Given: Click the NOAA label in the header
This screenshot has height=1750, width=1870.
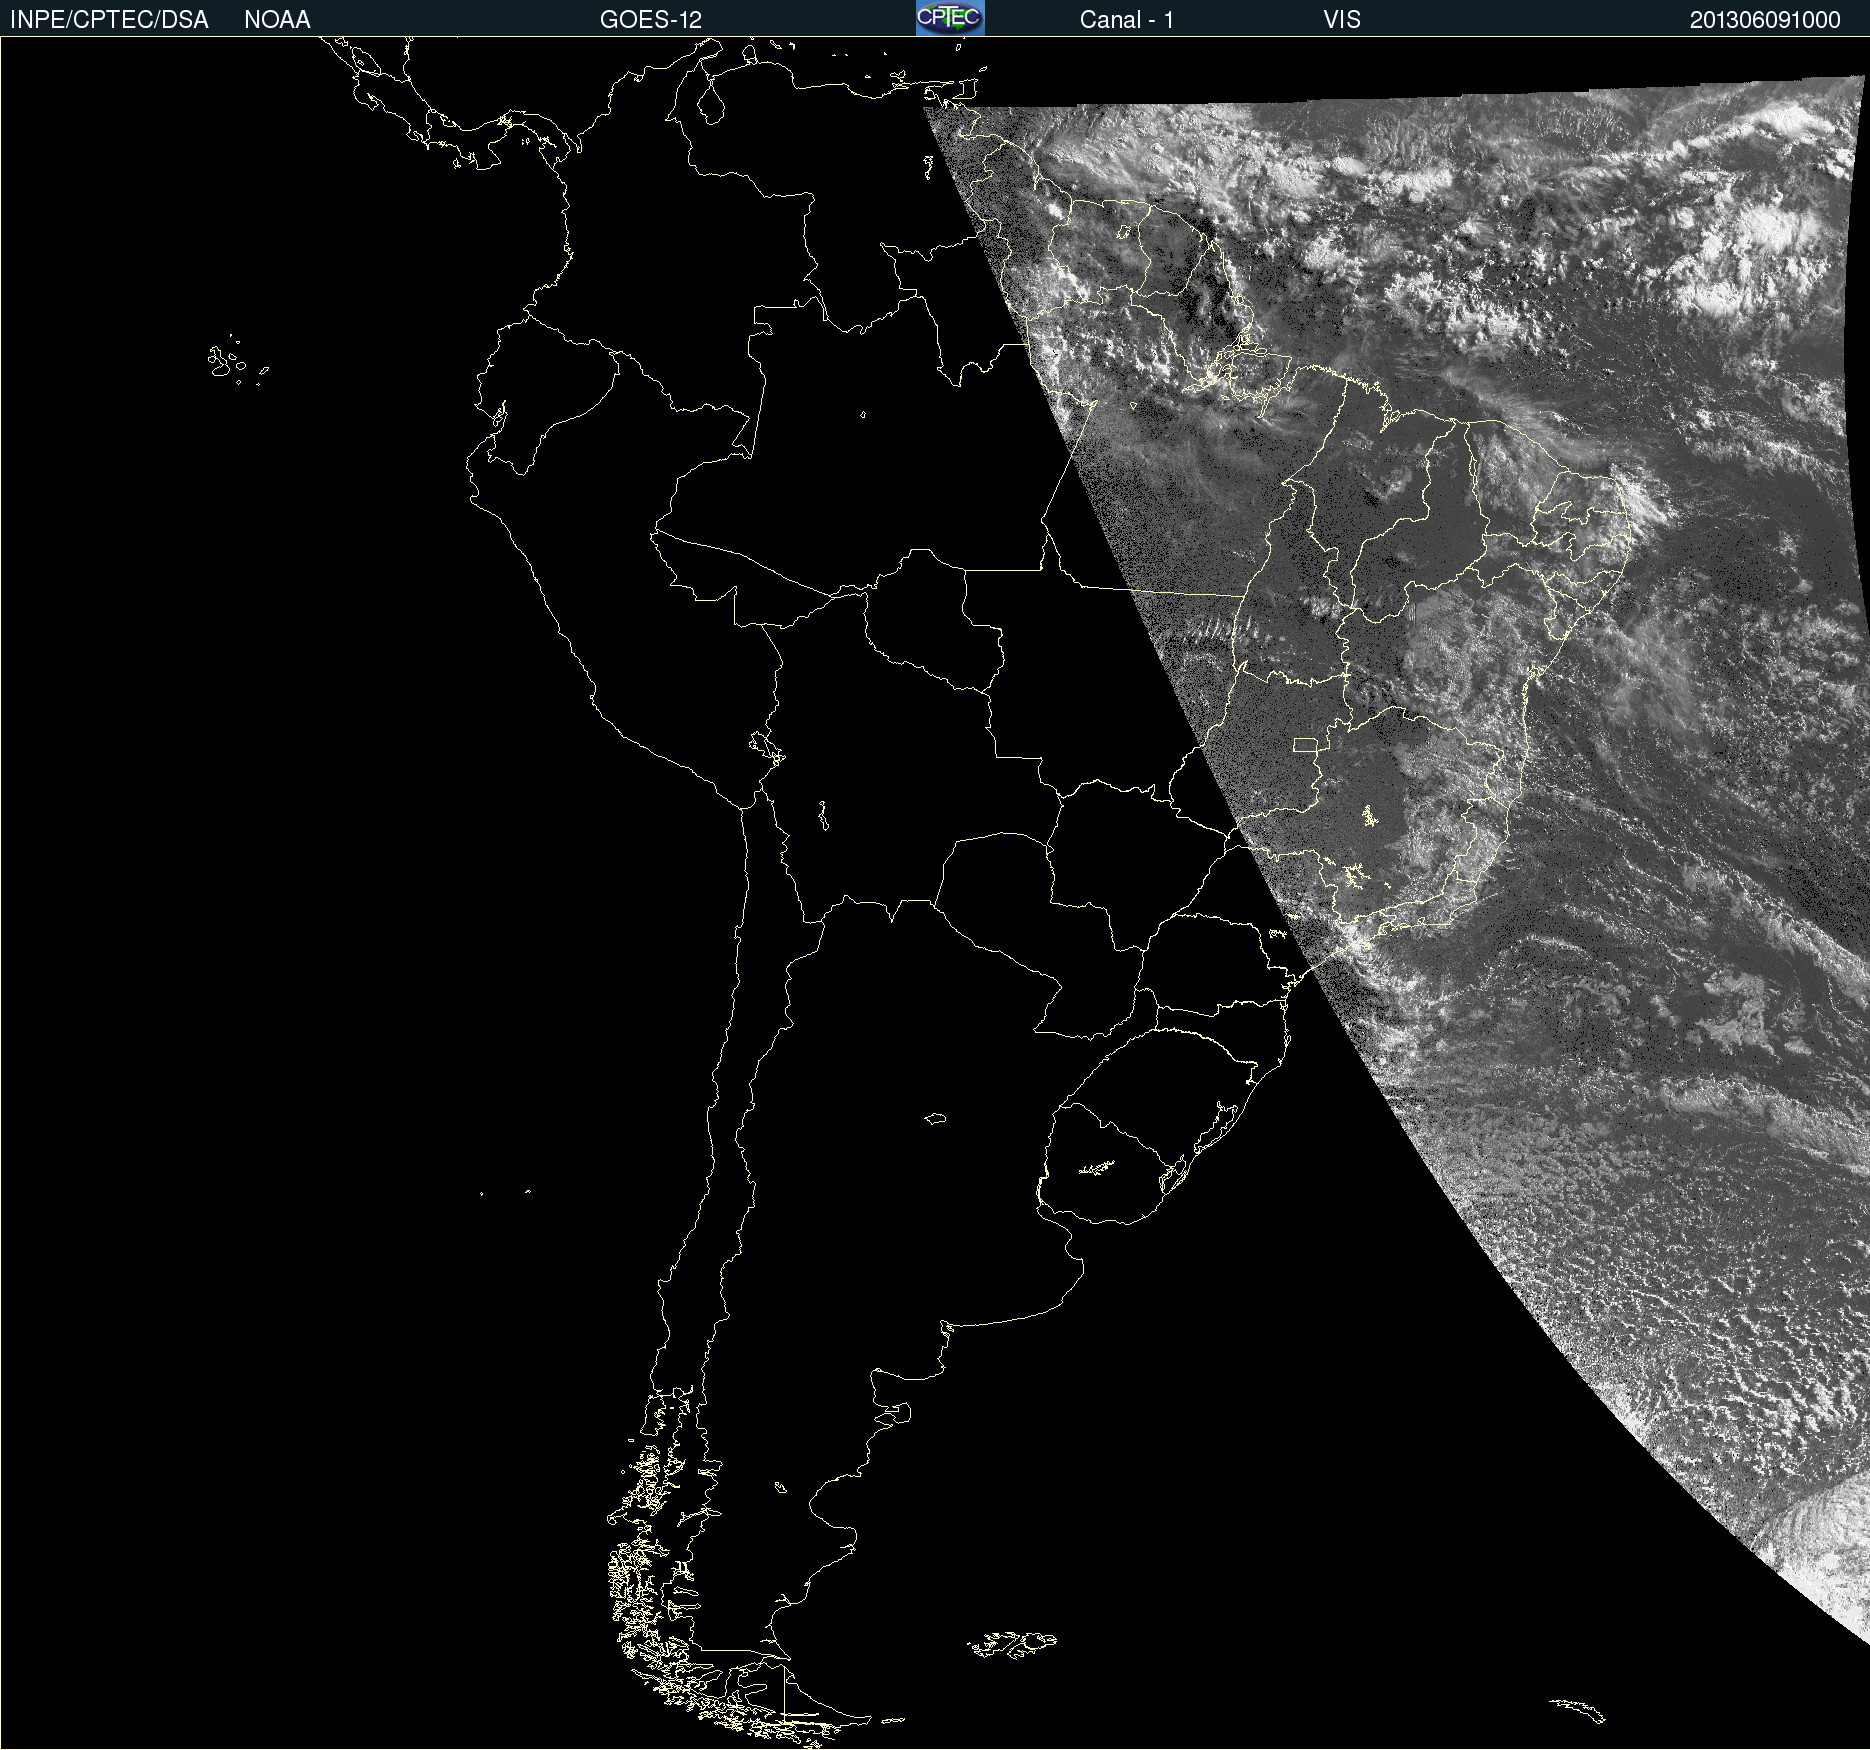Looking at the screenshot, I should coord(277,20).
